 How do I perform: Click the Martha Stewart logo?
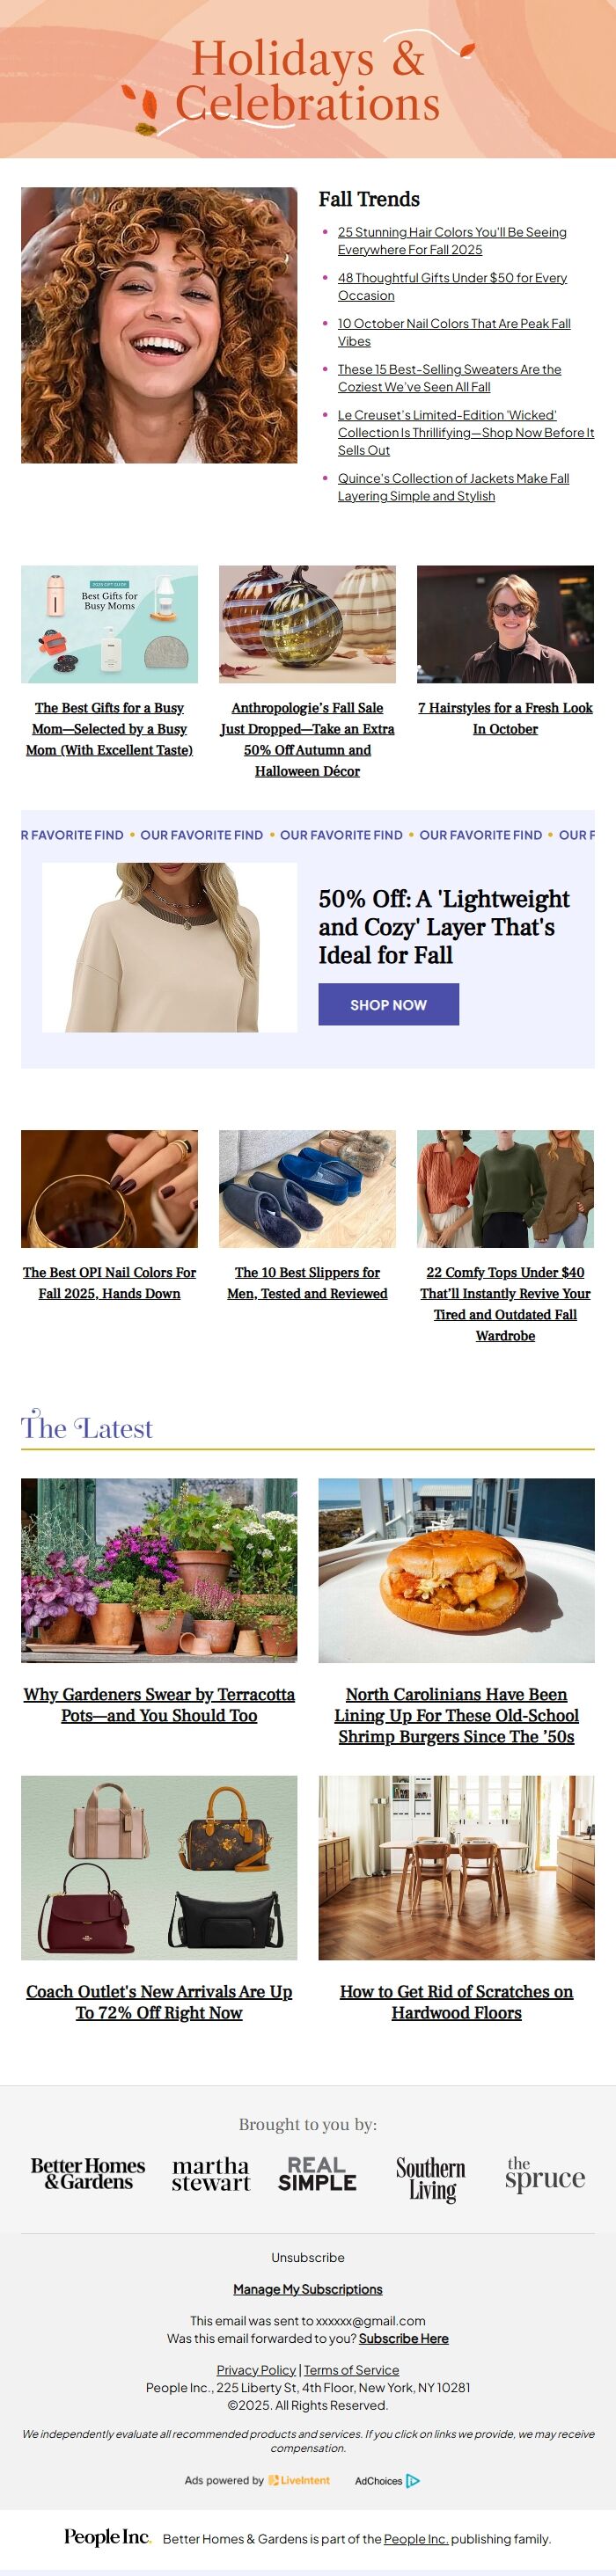pyautogui.click(x=210, y=2174)
